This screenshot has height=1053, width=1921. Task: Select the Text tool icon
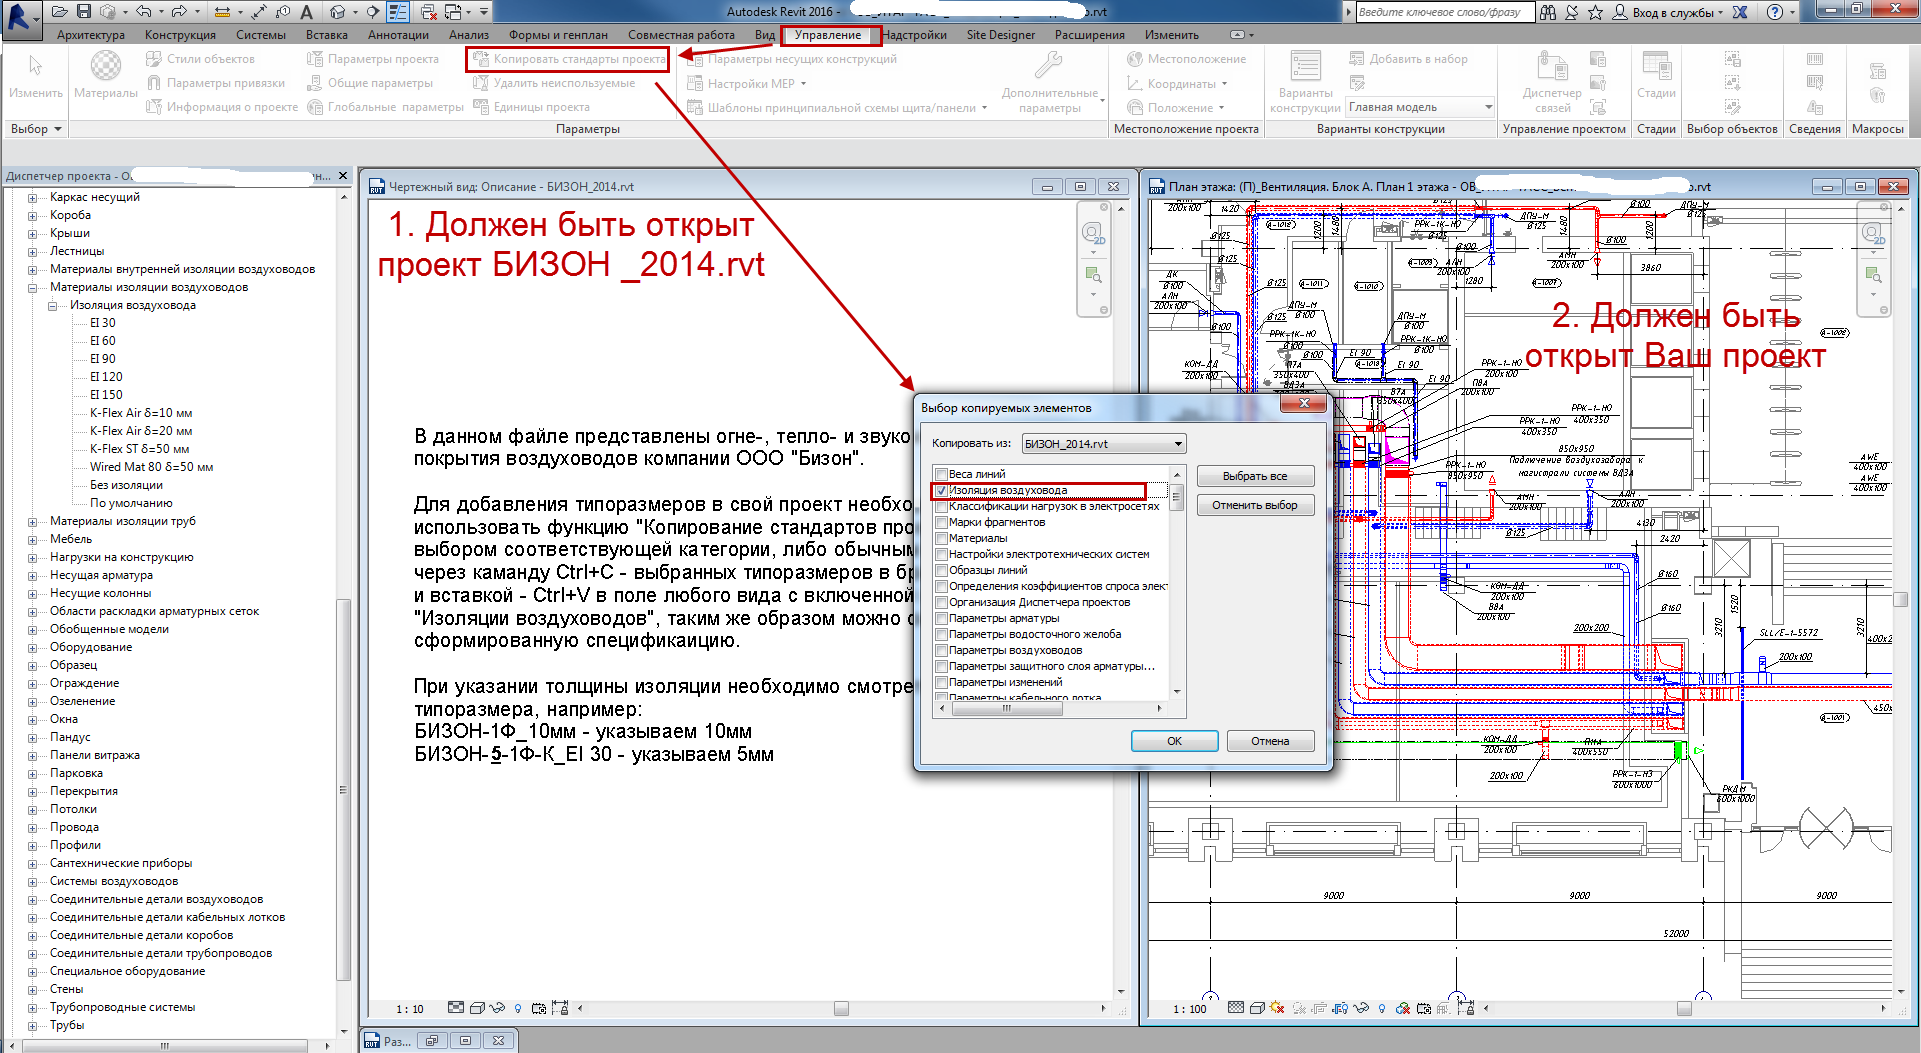(x=306, y=12)
